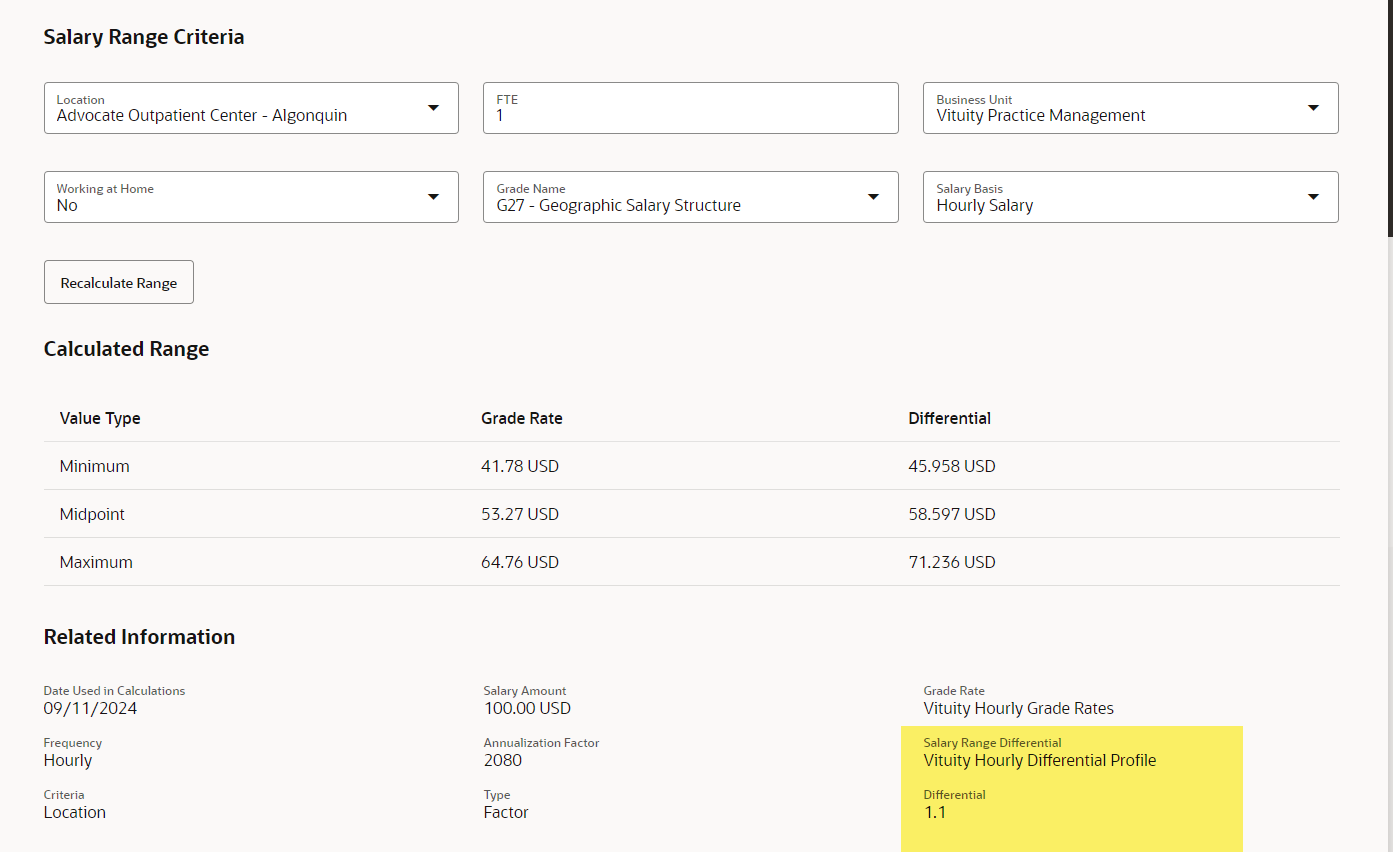The height and width of the screenshot is (852, 1393).
Task: Click into the FTE input field
Action: tap(690, 108)
